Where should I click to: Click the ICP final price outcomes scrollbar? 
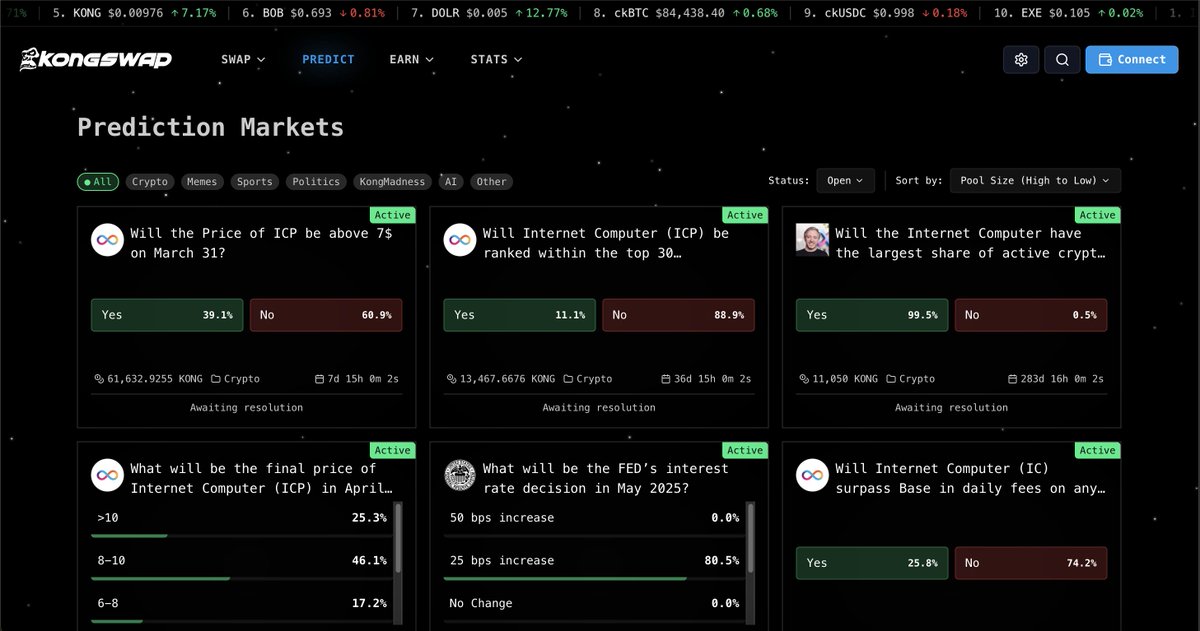click(x=398, y=538)
